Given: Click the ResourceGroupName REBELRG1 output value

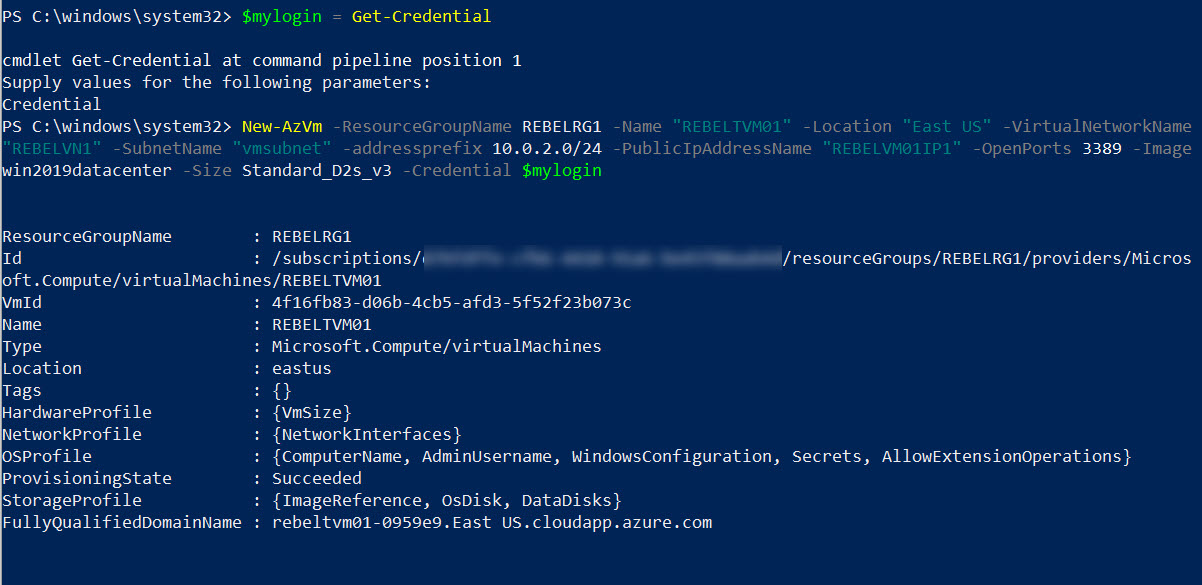Looking at the screenshot, I should pos(311,236).
